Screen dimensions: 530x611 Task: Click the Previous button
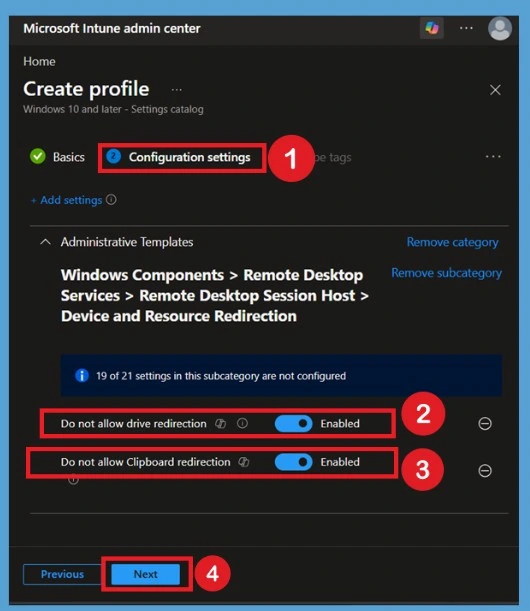point(62,574)
